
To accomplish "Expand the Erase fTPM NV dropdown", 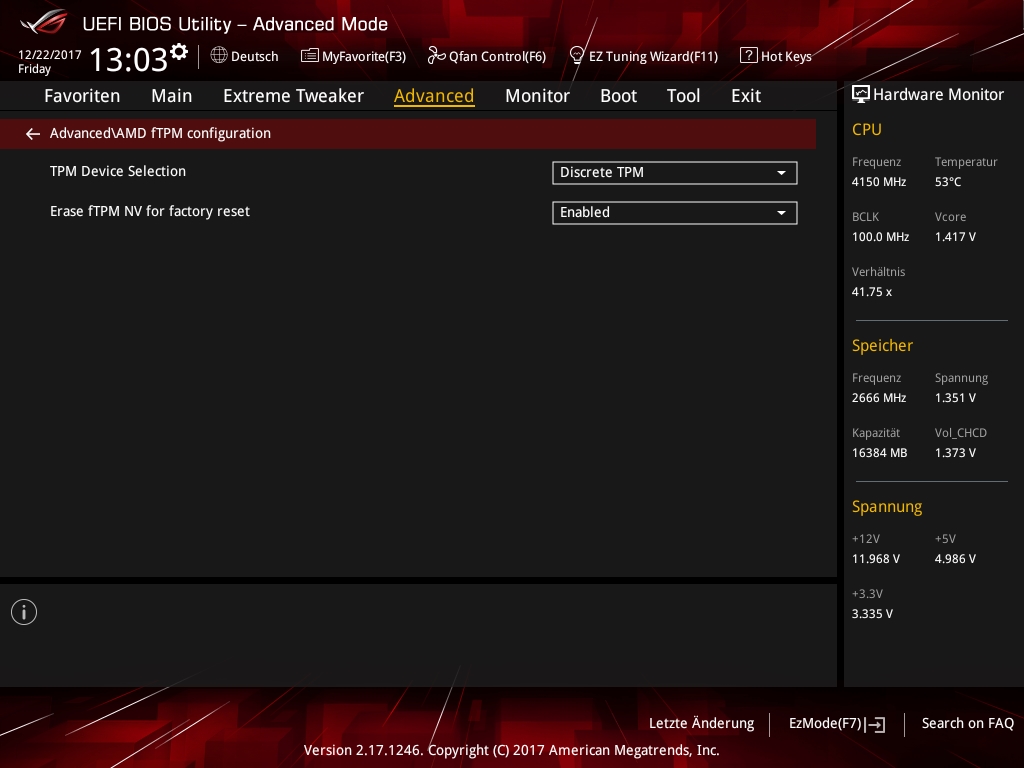I will pyautogui.click(x=674, y=213).
